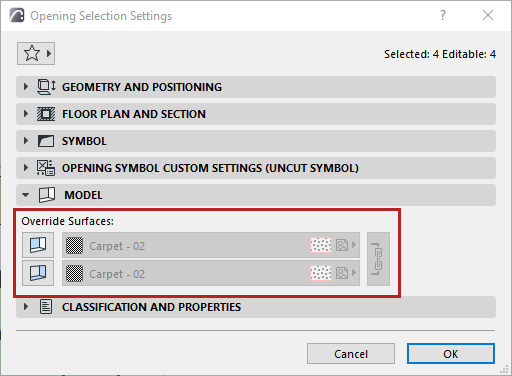Image resolution: width=512 pixels, height=376 pixels.
Task: Click the help question mark
Action: pyautogui.click(x=443, y=15)
